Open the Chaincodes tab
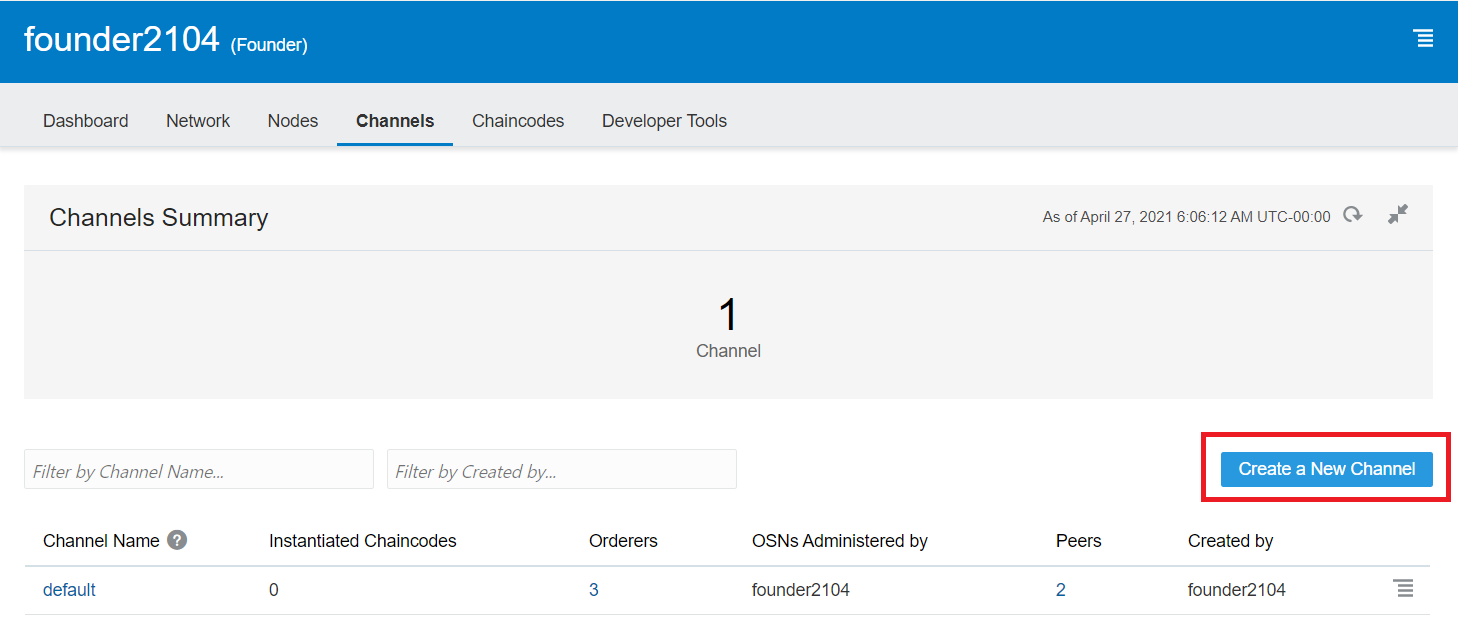This screenshot has height=629, width=1458. [x=518, y=121]
